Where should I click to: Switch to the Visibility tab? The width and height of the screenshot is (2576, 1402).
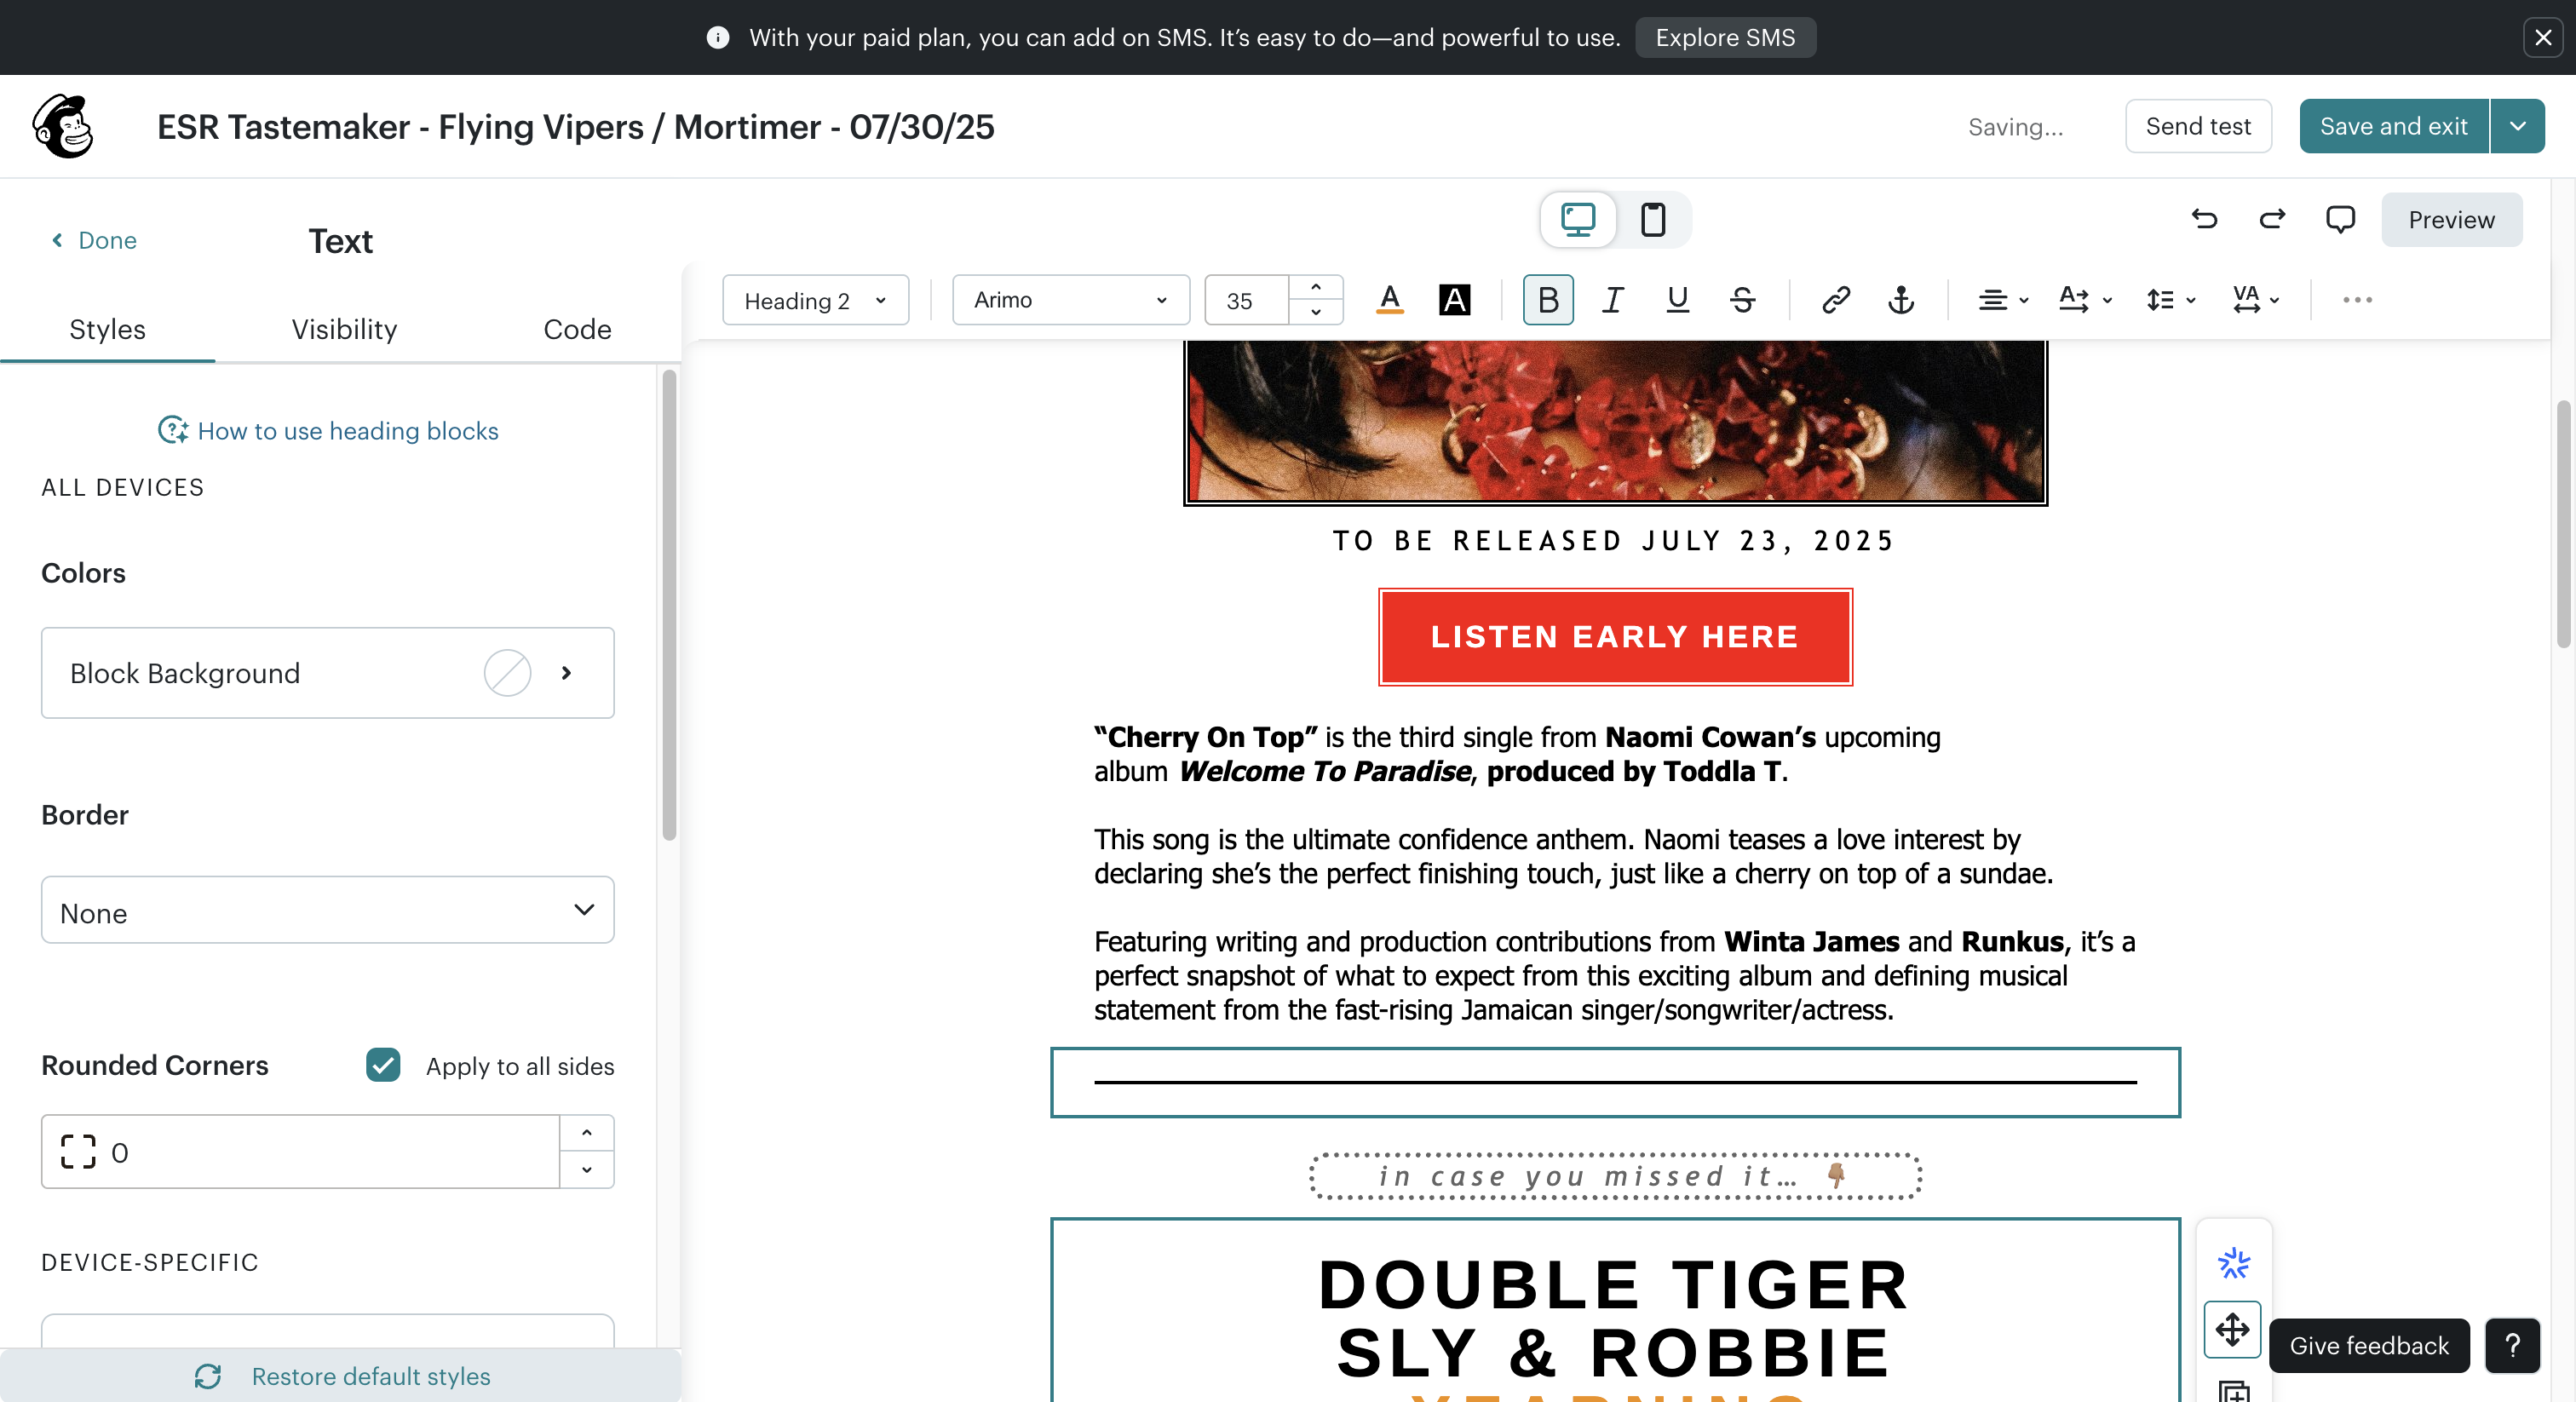(344, 329)
